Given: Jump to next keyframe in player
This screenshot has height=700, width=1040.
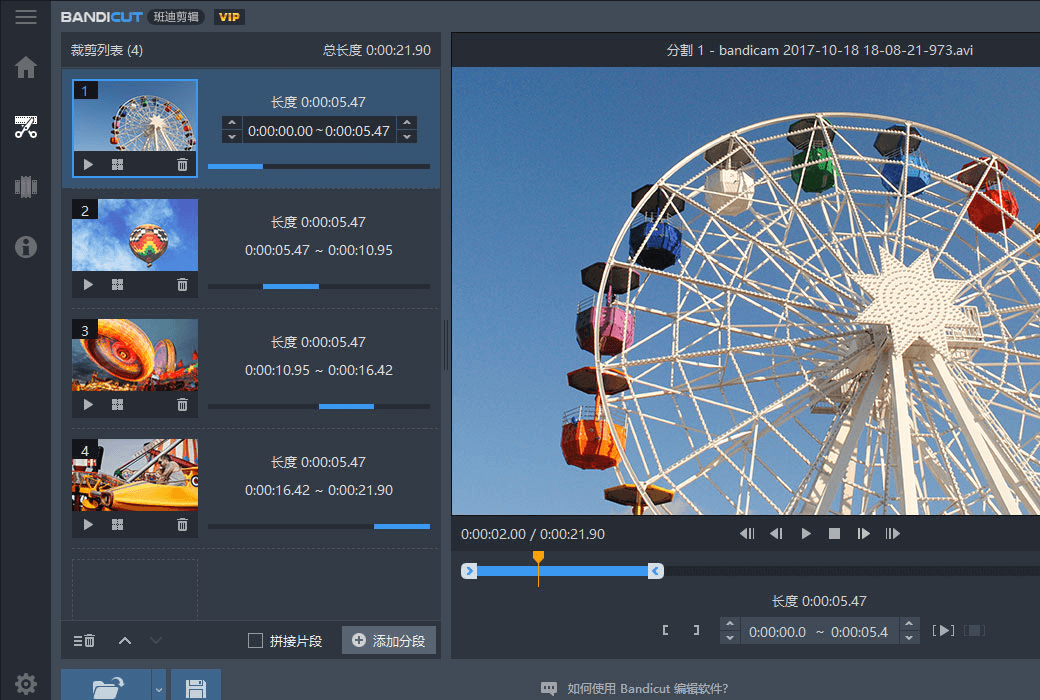Looking at the screenshot, I should pos(893,533).
